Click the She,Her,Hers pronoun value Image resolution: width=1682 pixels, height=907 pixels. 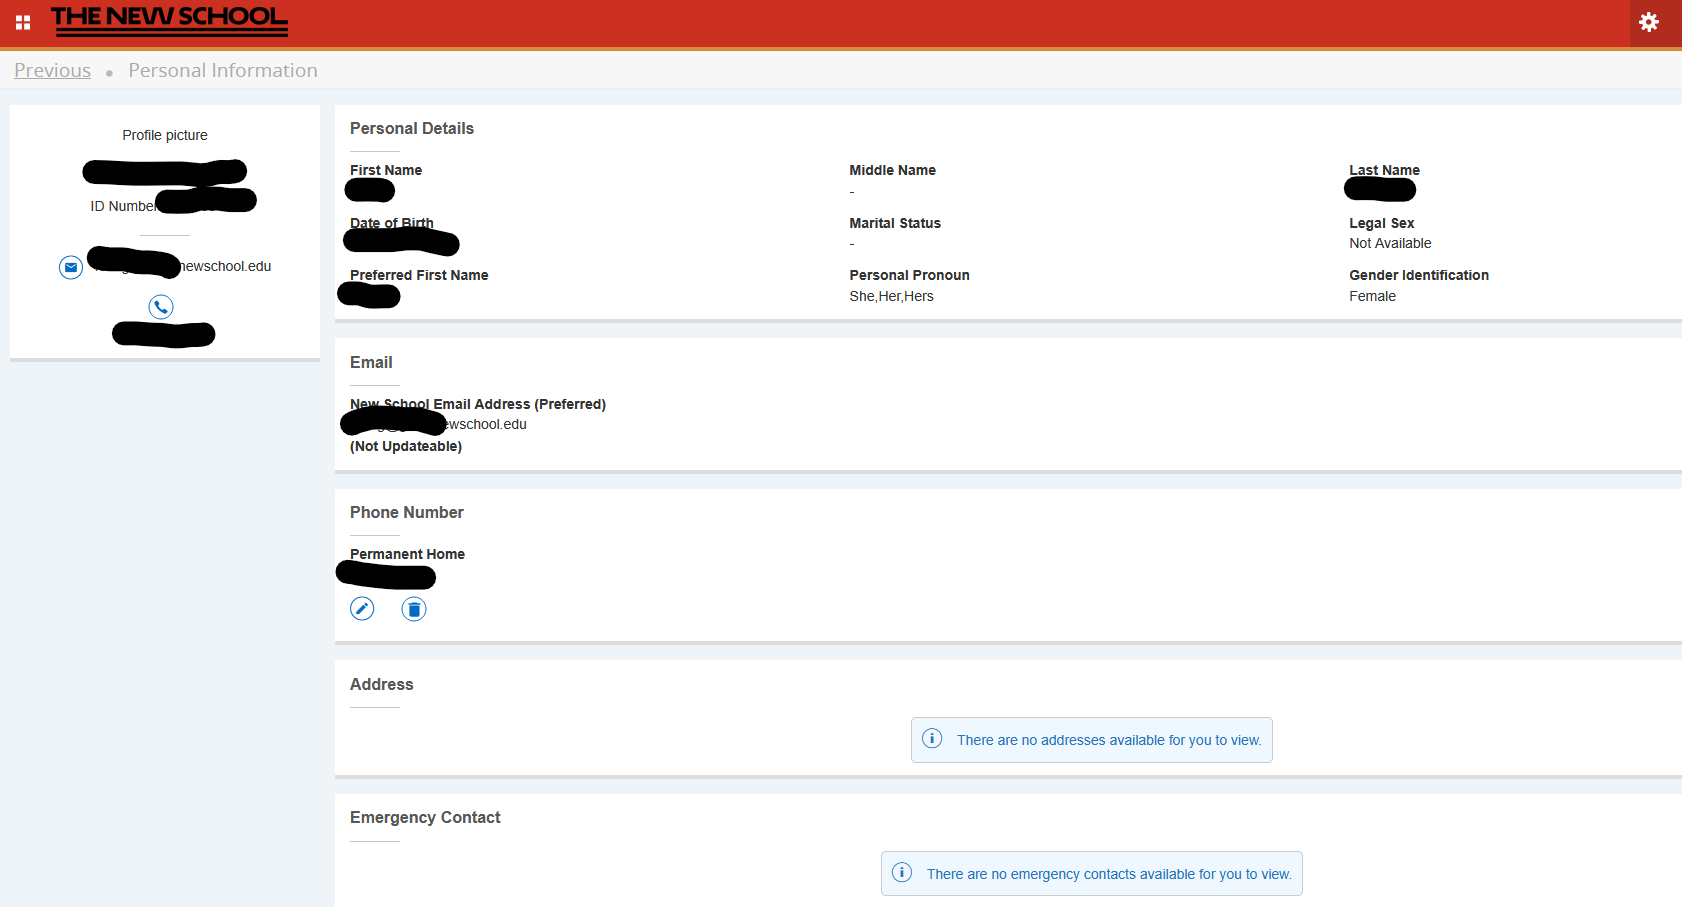891,296
